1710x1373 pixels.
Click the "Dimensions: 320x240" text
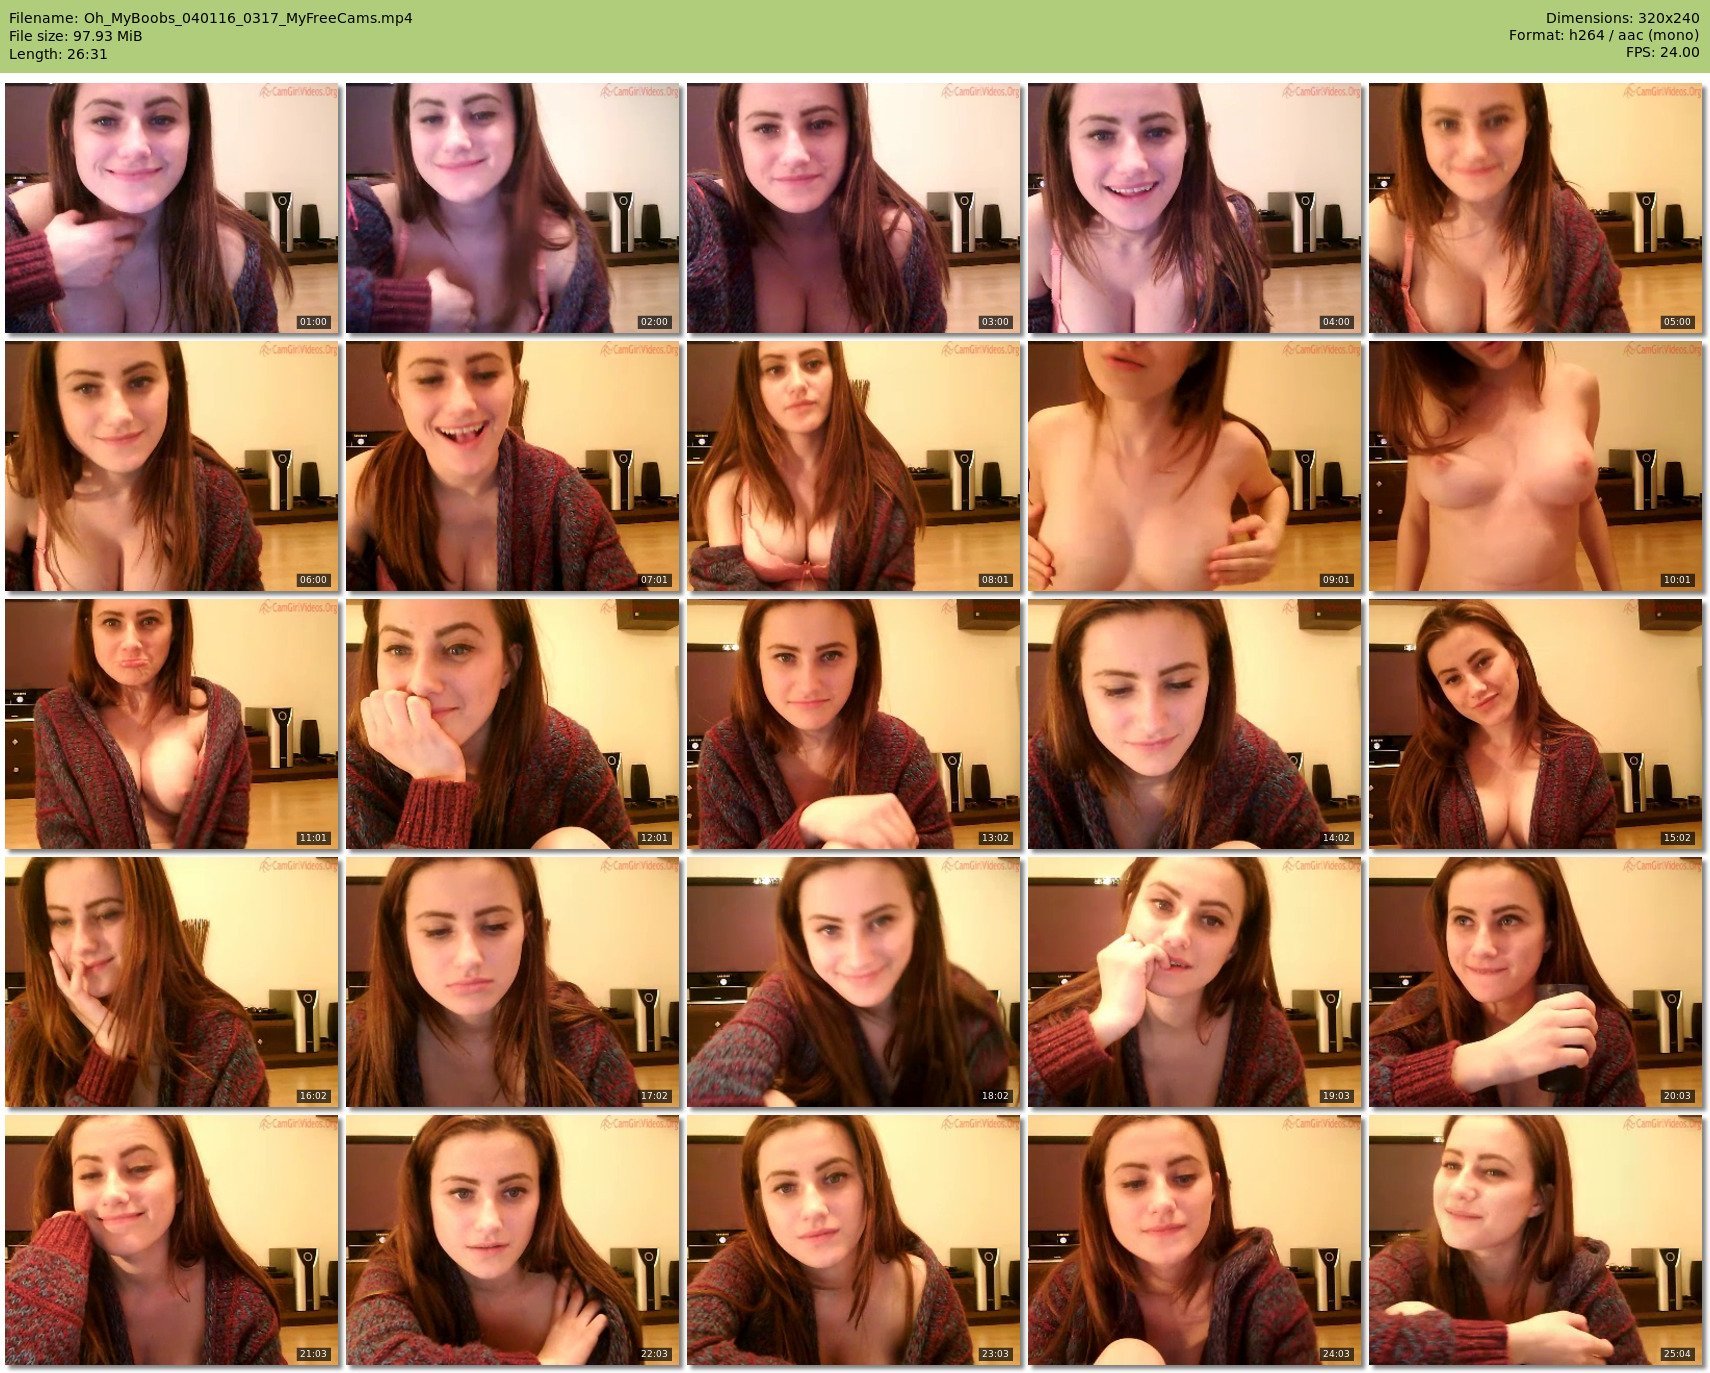tap(1622, 18)
